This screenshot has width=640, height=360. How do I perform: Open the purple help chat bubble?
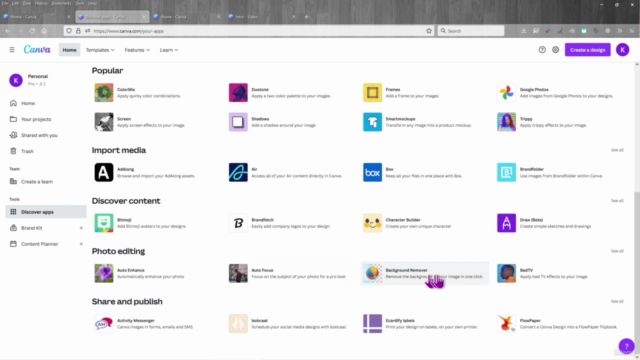(x=626, y=346)
